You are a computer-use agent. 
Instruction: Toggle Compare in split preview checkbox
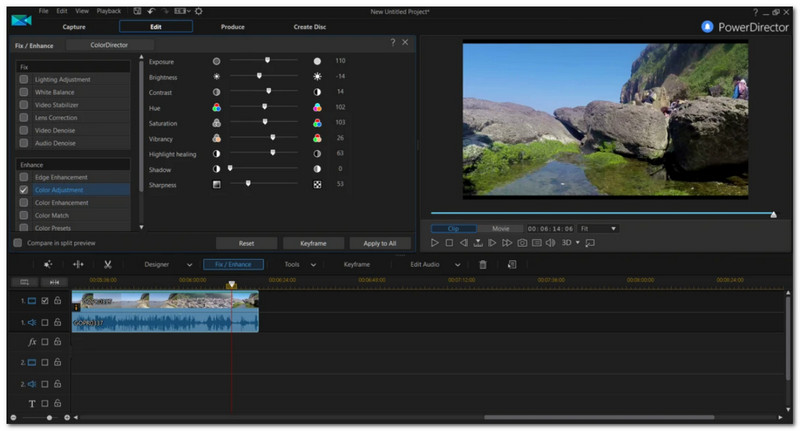coord(17,243)
